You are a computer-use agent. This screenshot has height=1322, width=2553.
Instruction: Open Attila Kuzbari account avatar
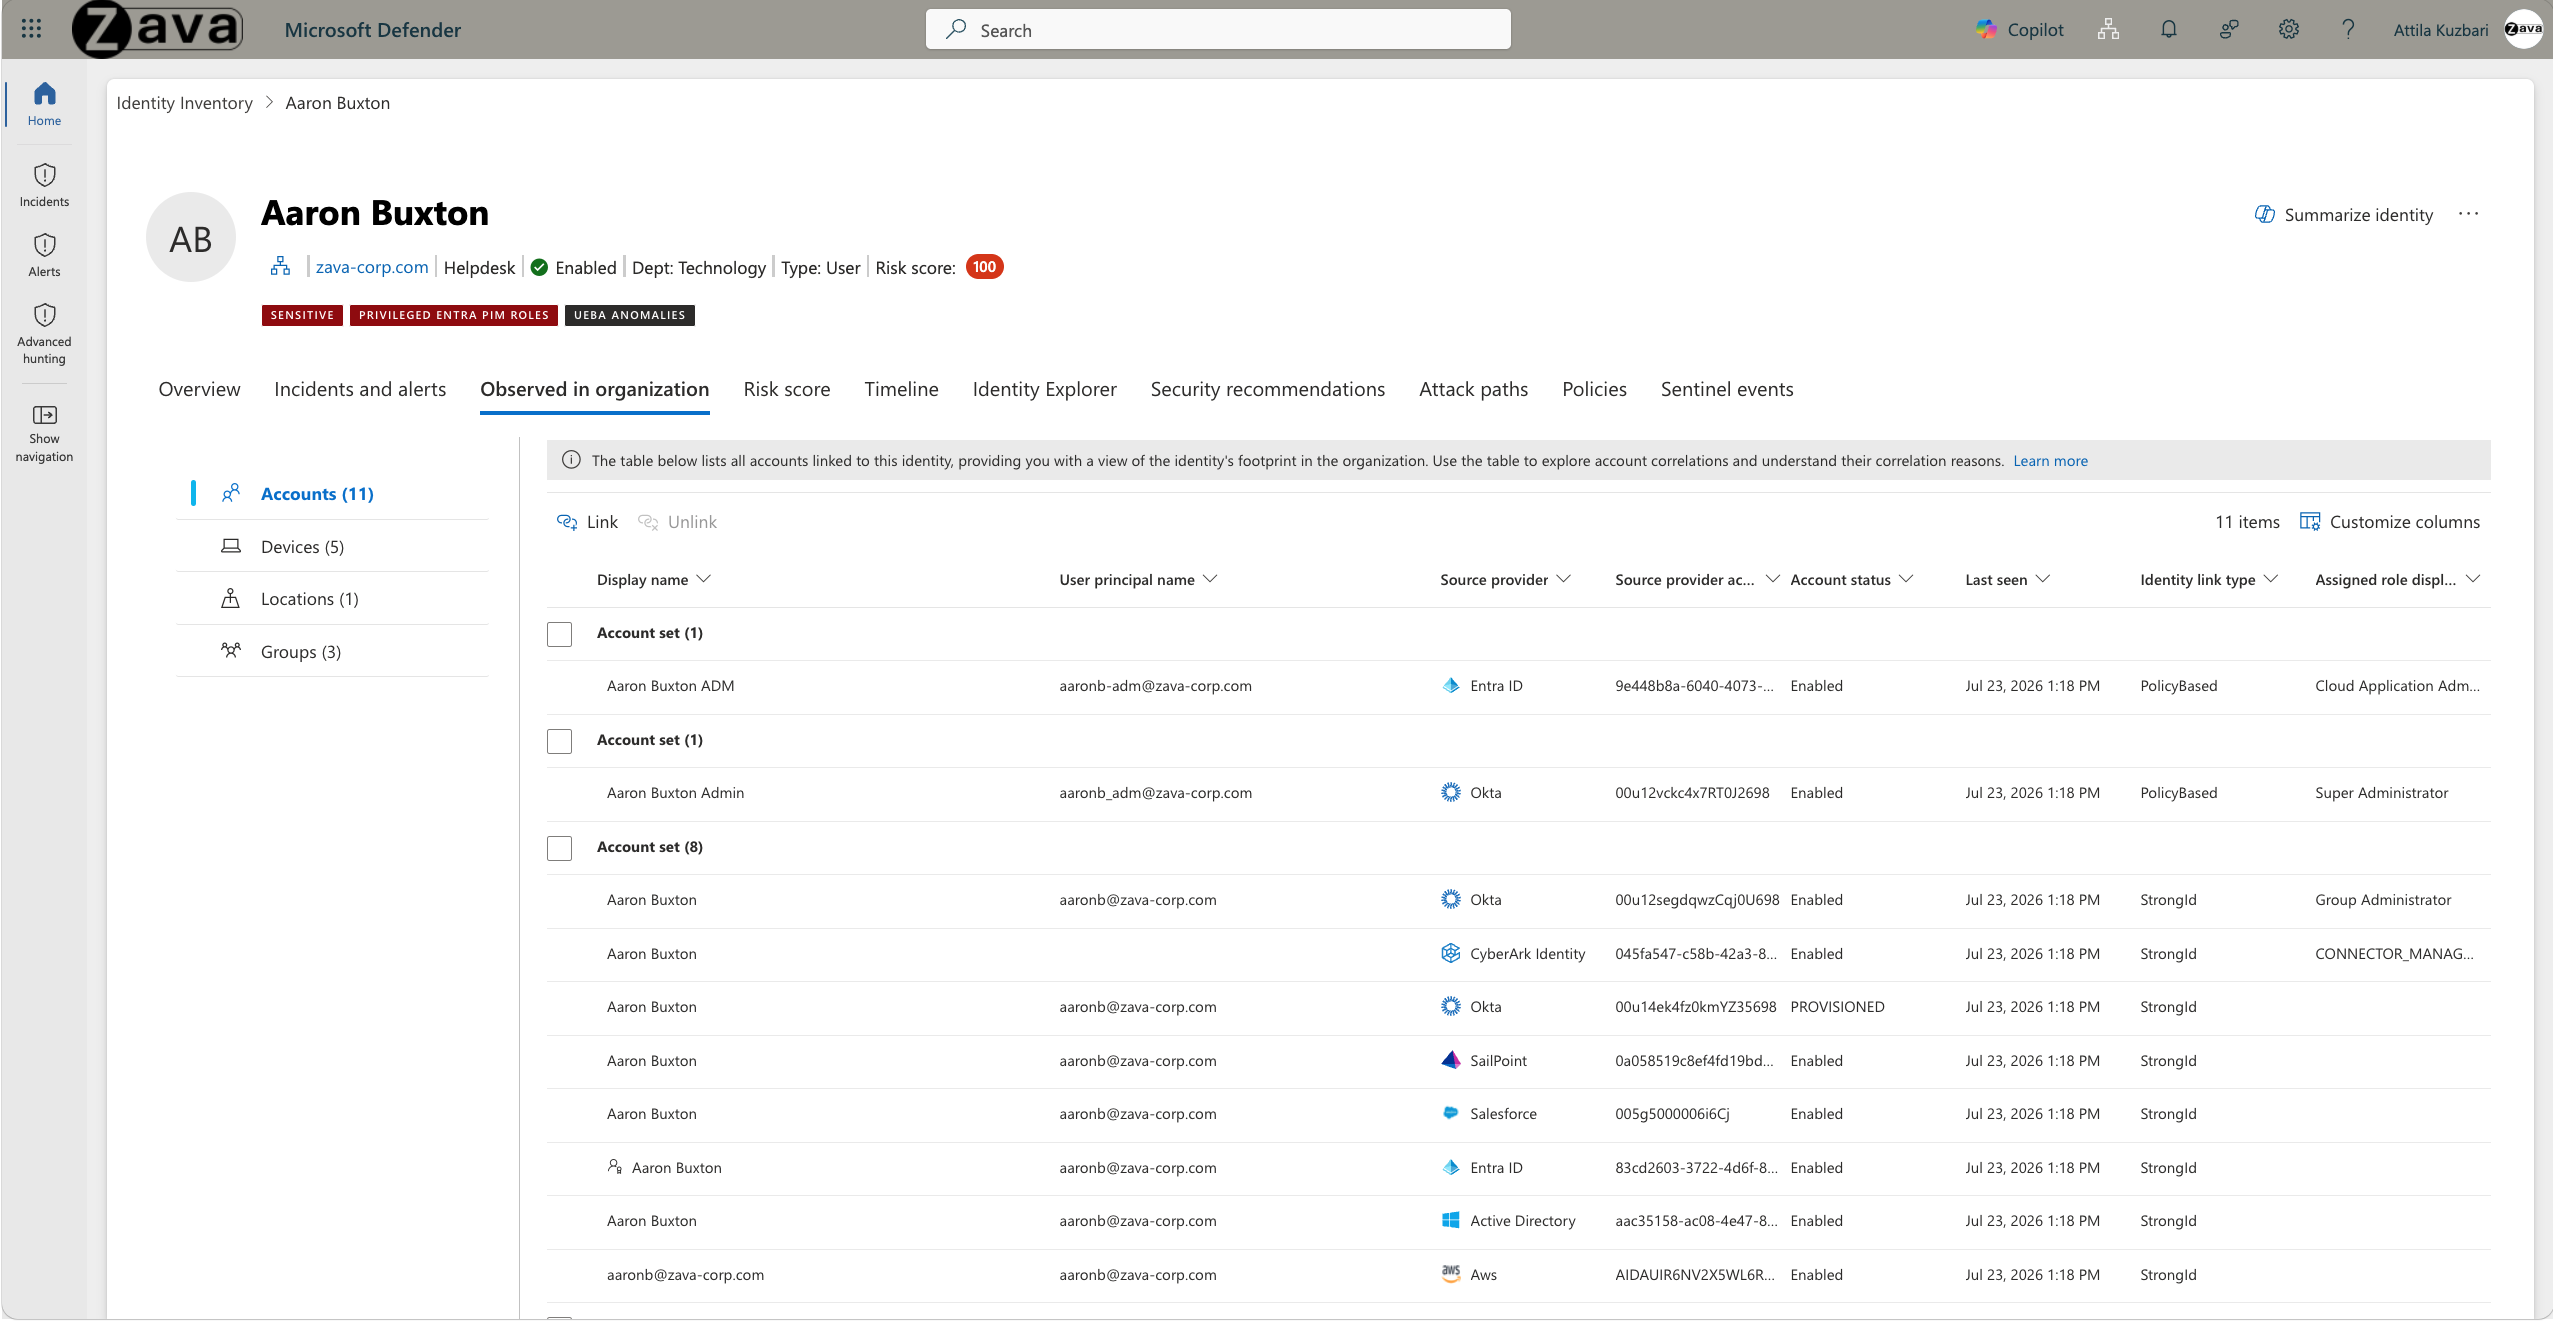2523,29
